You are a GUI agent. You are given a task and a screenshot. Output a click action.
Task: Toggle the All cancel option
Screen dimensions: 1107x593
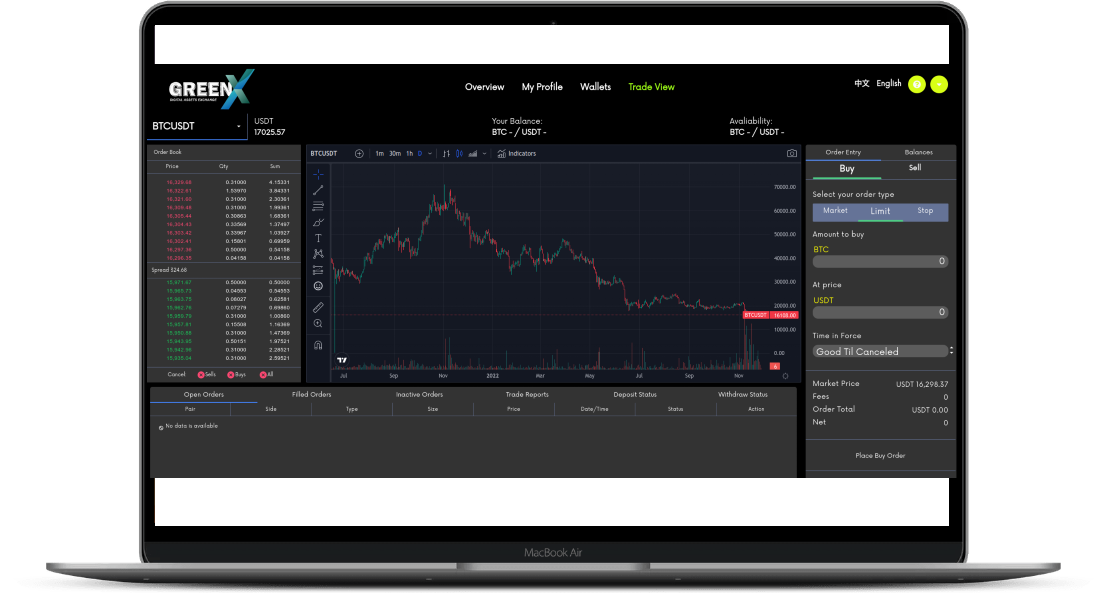point(266,375)
